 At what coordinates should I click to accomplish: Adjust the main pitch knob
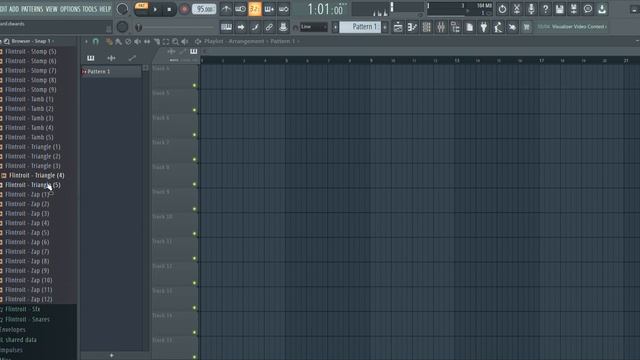[122, 27]
